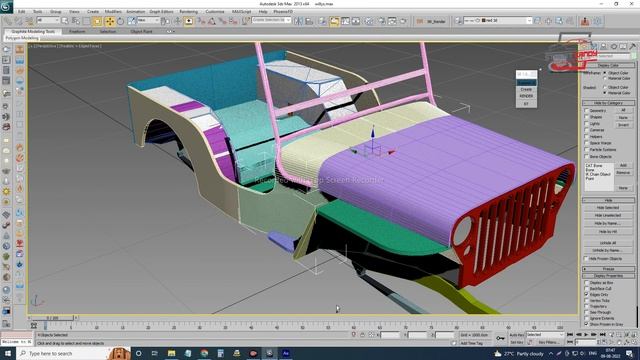Activate the Select and Move tool
This screenshot has width=640, height=360.
click(109, 21)
